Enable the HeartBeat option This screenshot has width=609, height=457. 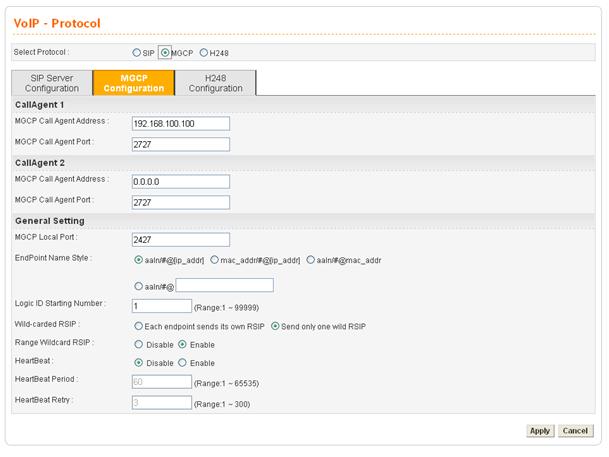[x=182, y=363]
